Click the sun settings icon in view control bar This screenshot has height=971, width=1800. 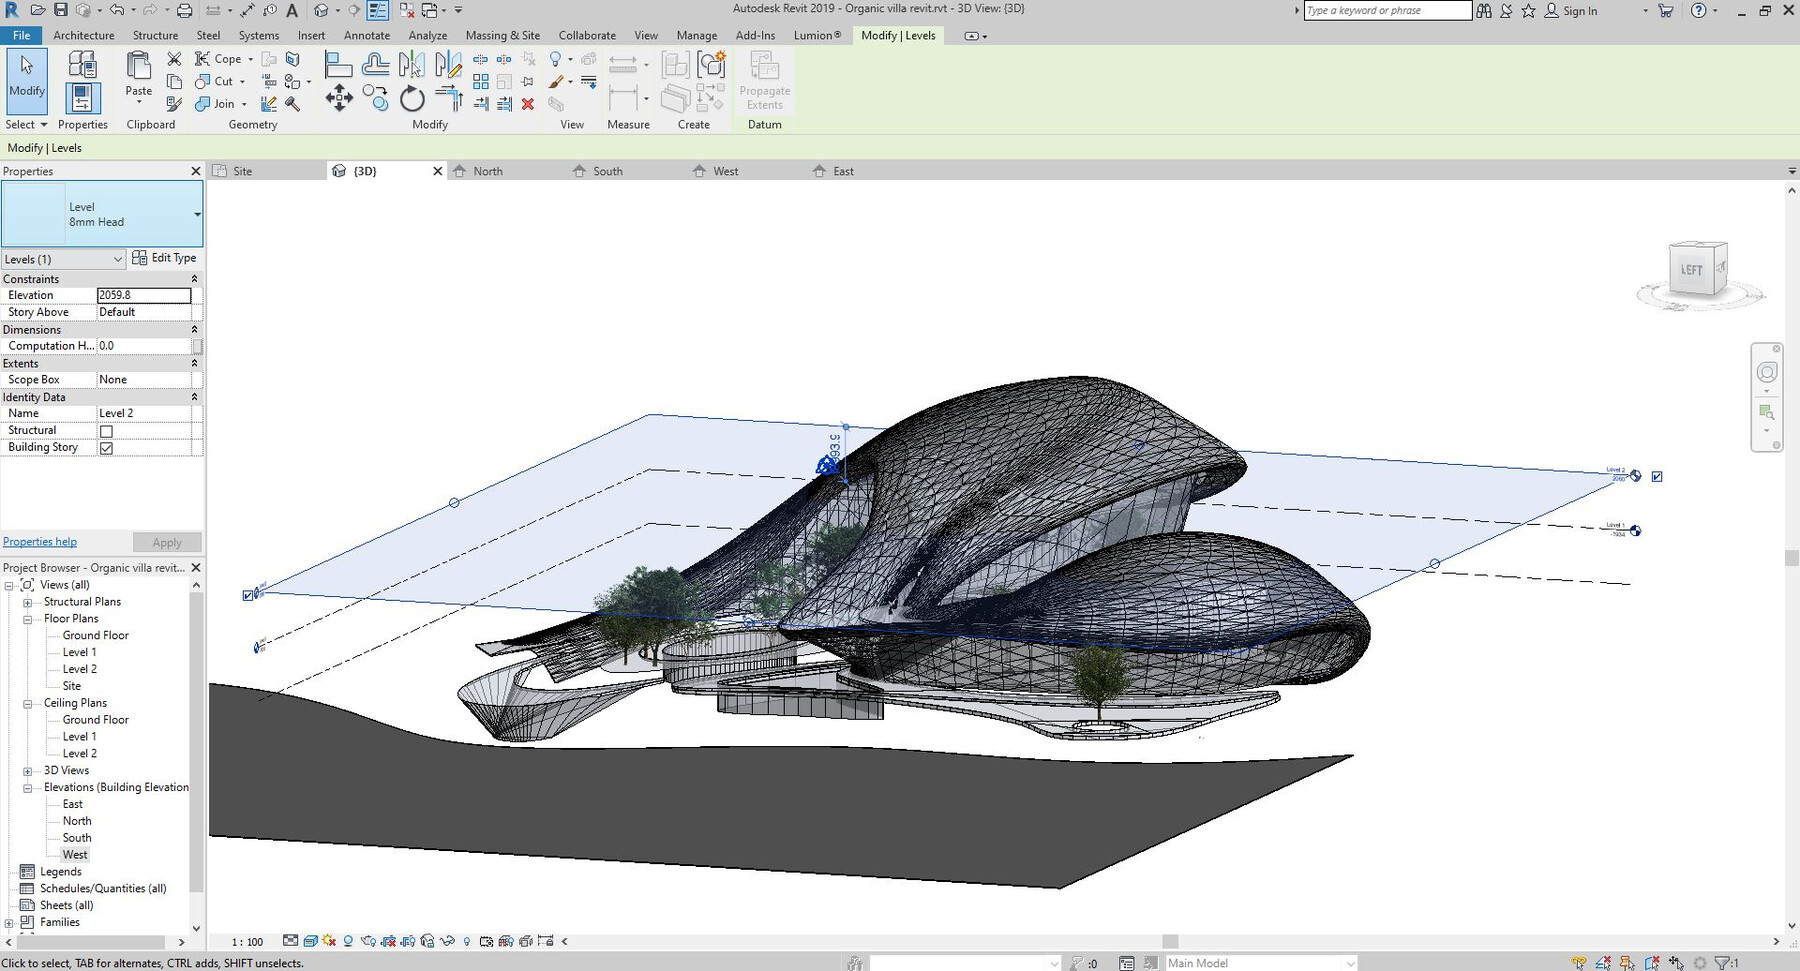[x=328, y=941]
